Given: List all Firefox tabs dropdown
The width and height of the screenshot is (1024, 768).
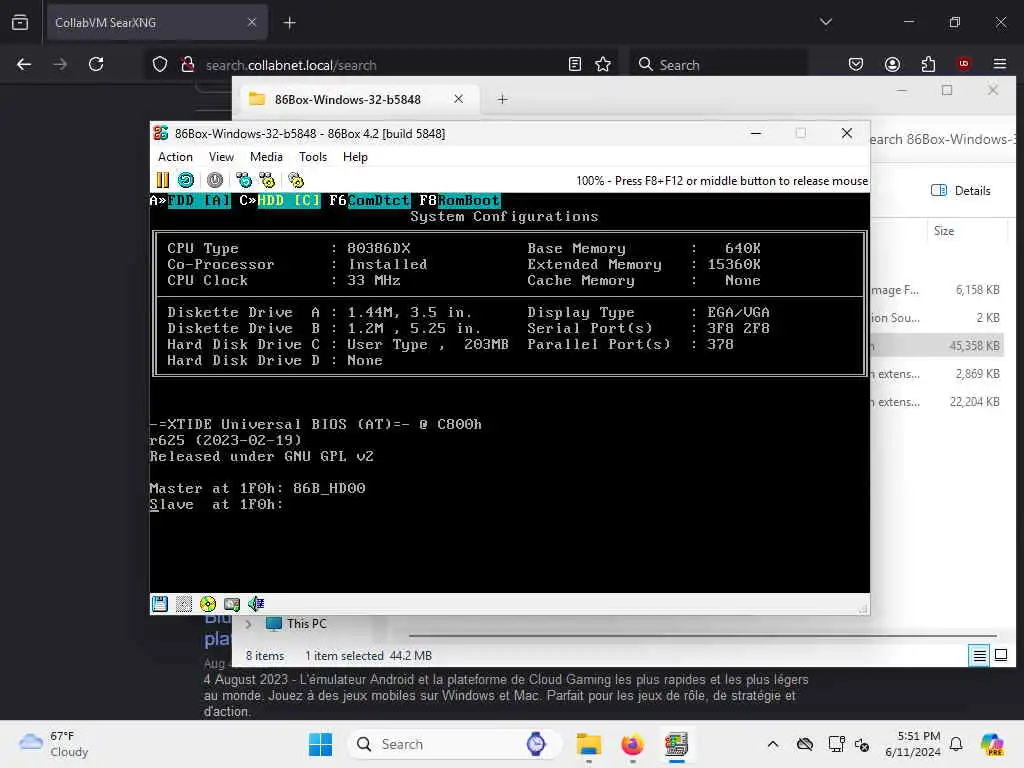Looking at the screenshot, I should click(x=825, y=22).
